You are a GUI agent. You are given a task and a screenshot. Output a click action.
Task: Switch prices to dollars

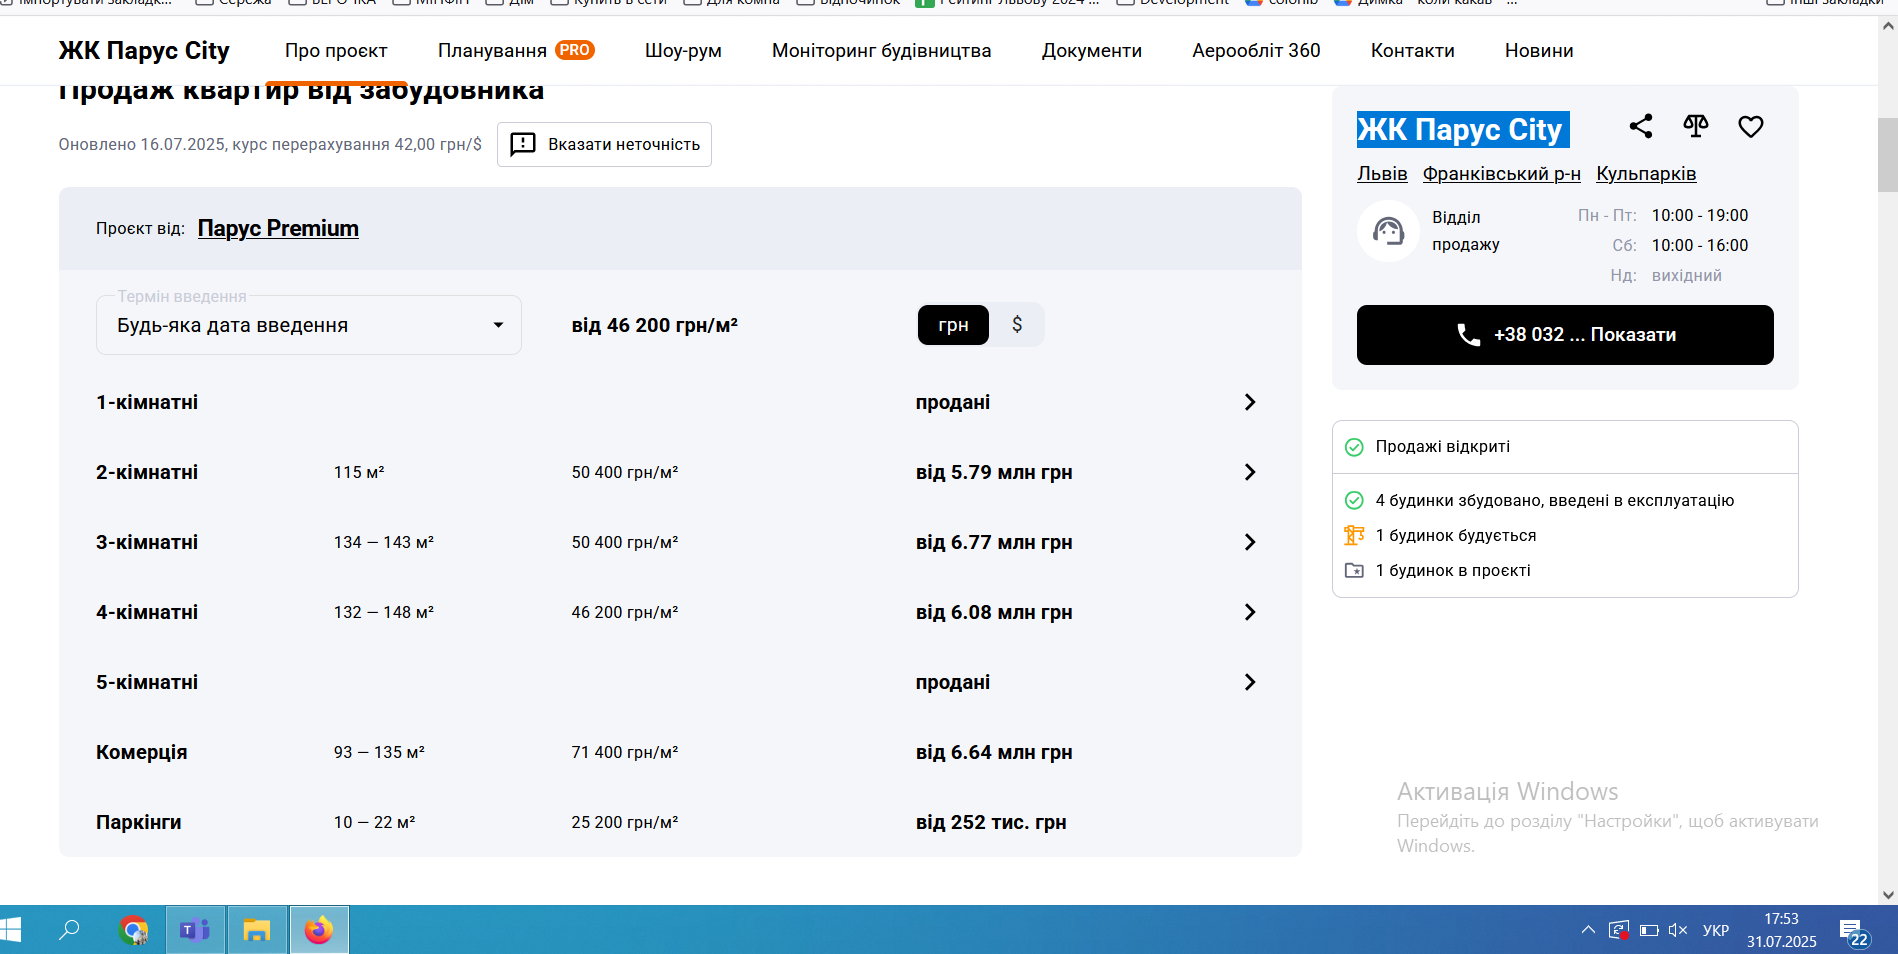coord(1017,325)
